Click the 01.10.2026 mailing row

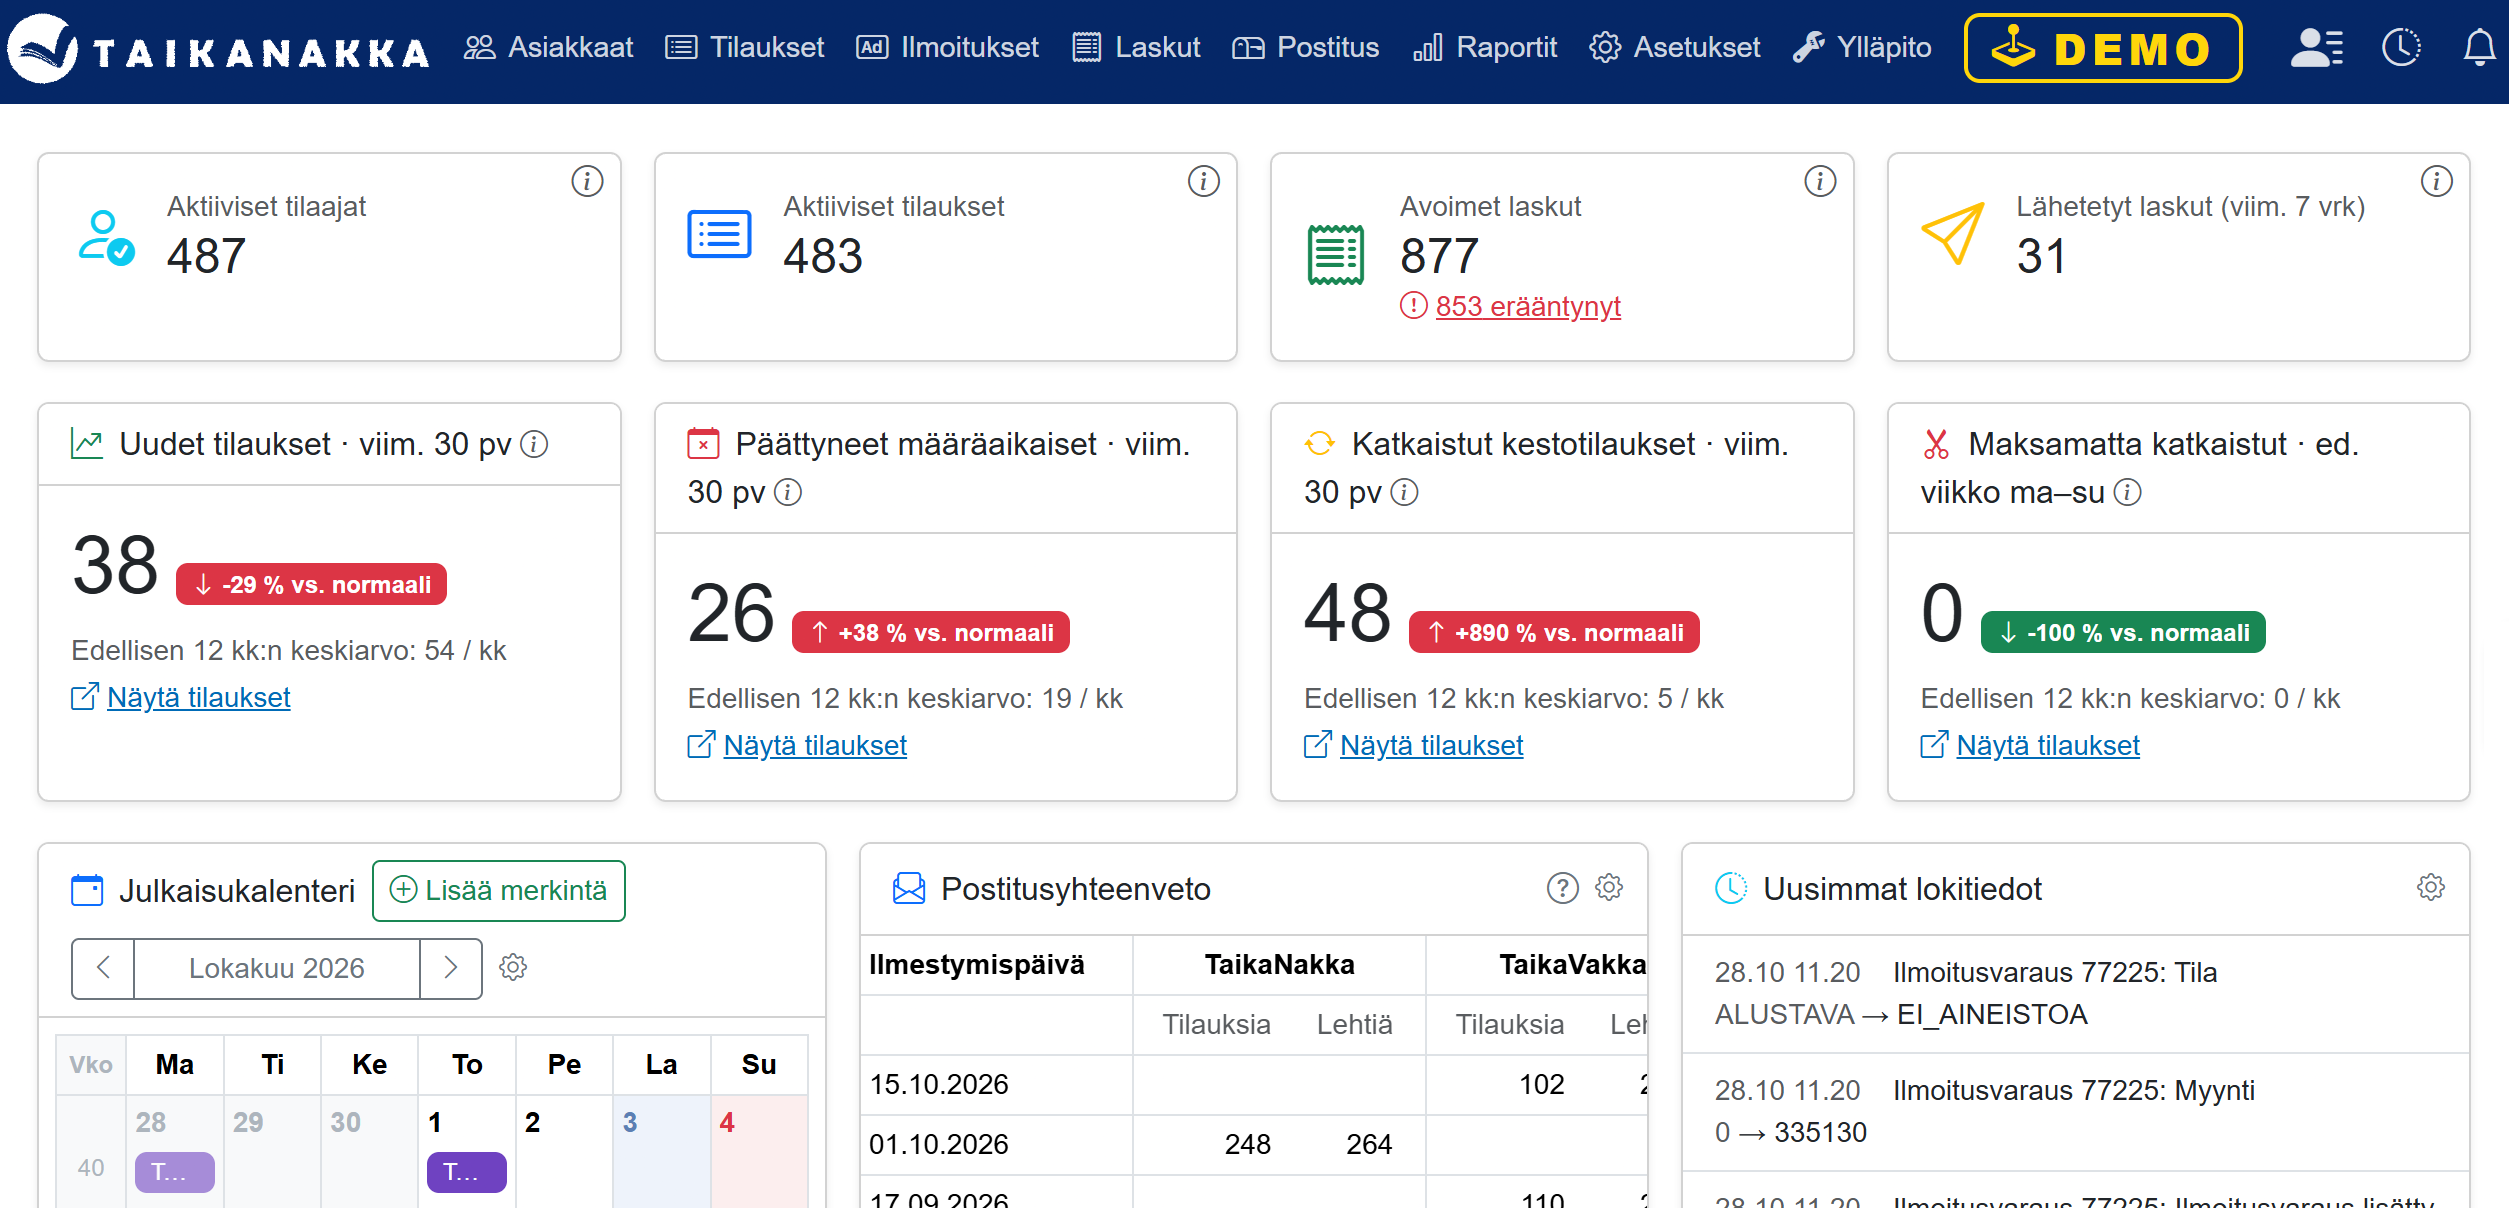(x=1254, y=1145)
